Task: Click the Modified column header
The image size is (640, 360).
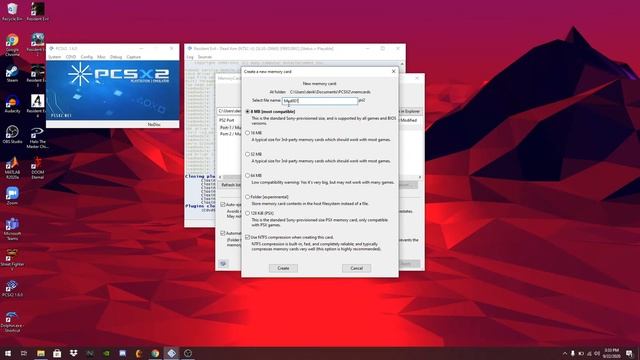Action: coord(409,120)
